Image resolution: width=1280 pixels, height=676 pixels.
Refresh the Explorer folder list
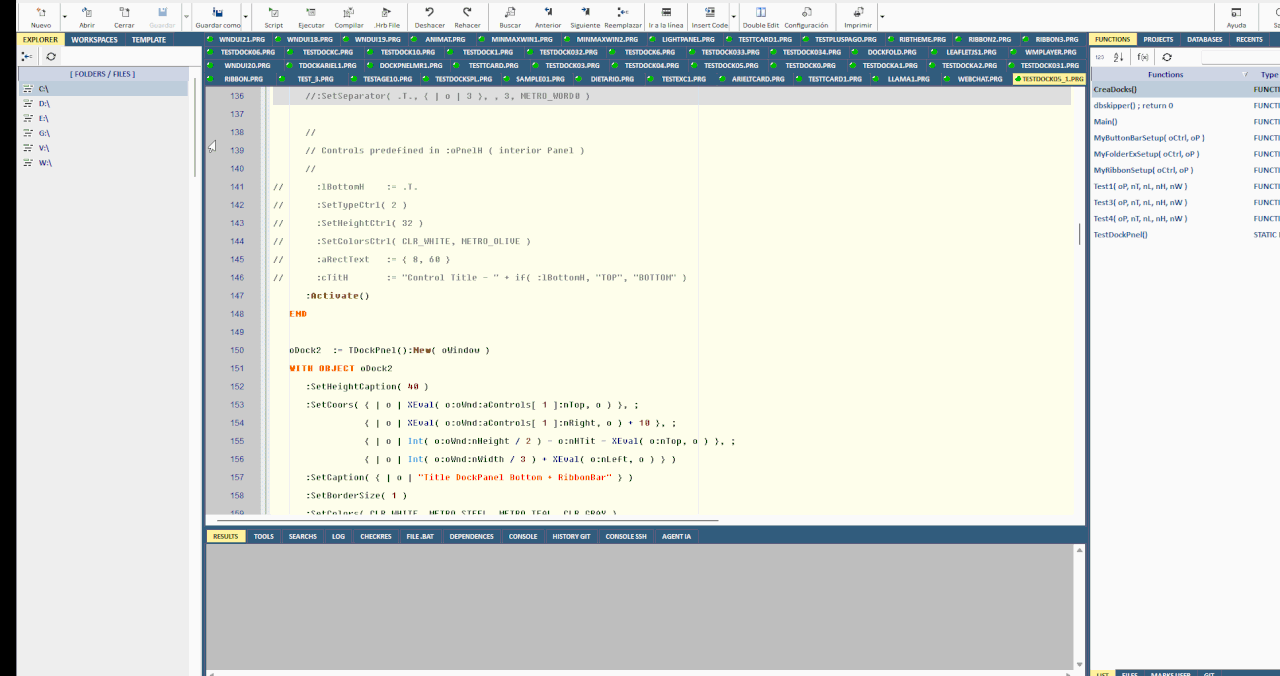(51, 57)
